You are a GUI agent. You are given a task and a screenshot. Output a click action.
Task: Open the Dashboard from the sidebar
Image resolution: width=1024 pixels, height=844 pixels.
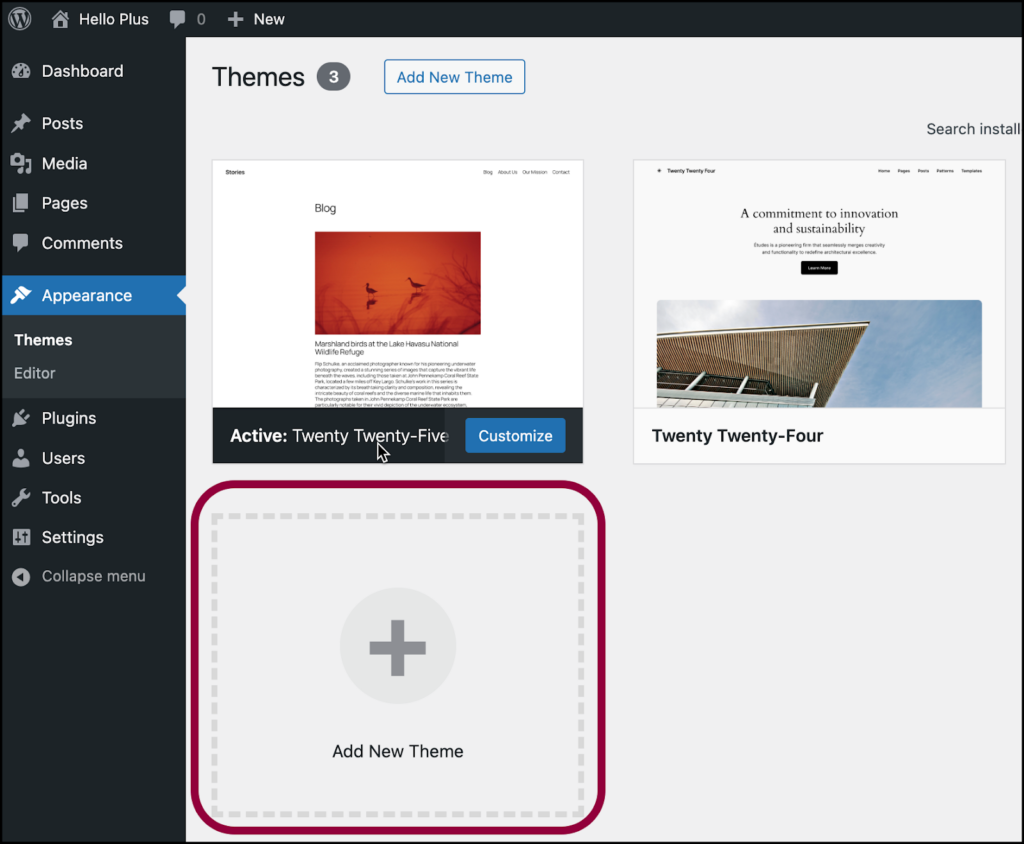(x=22, y=71)
